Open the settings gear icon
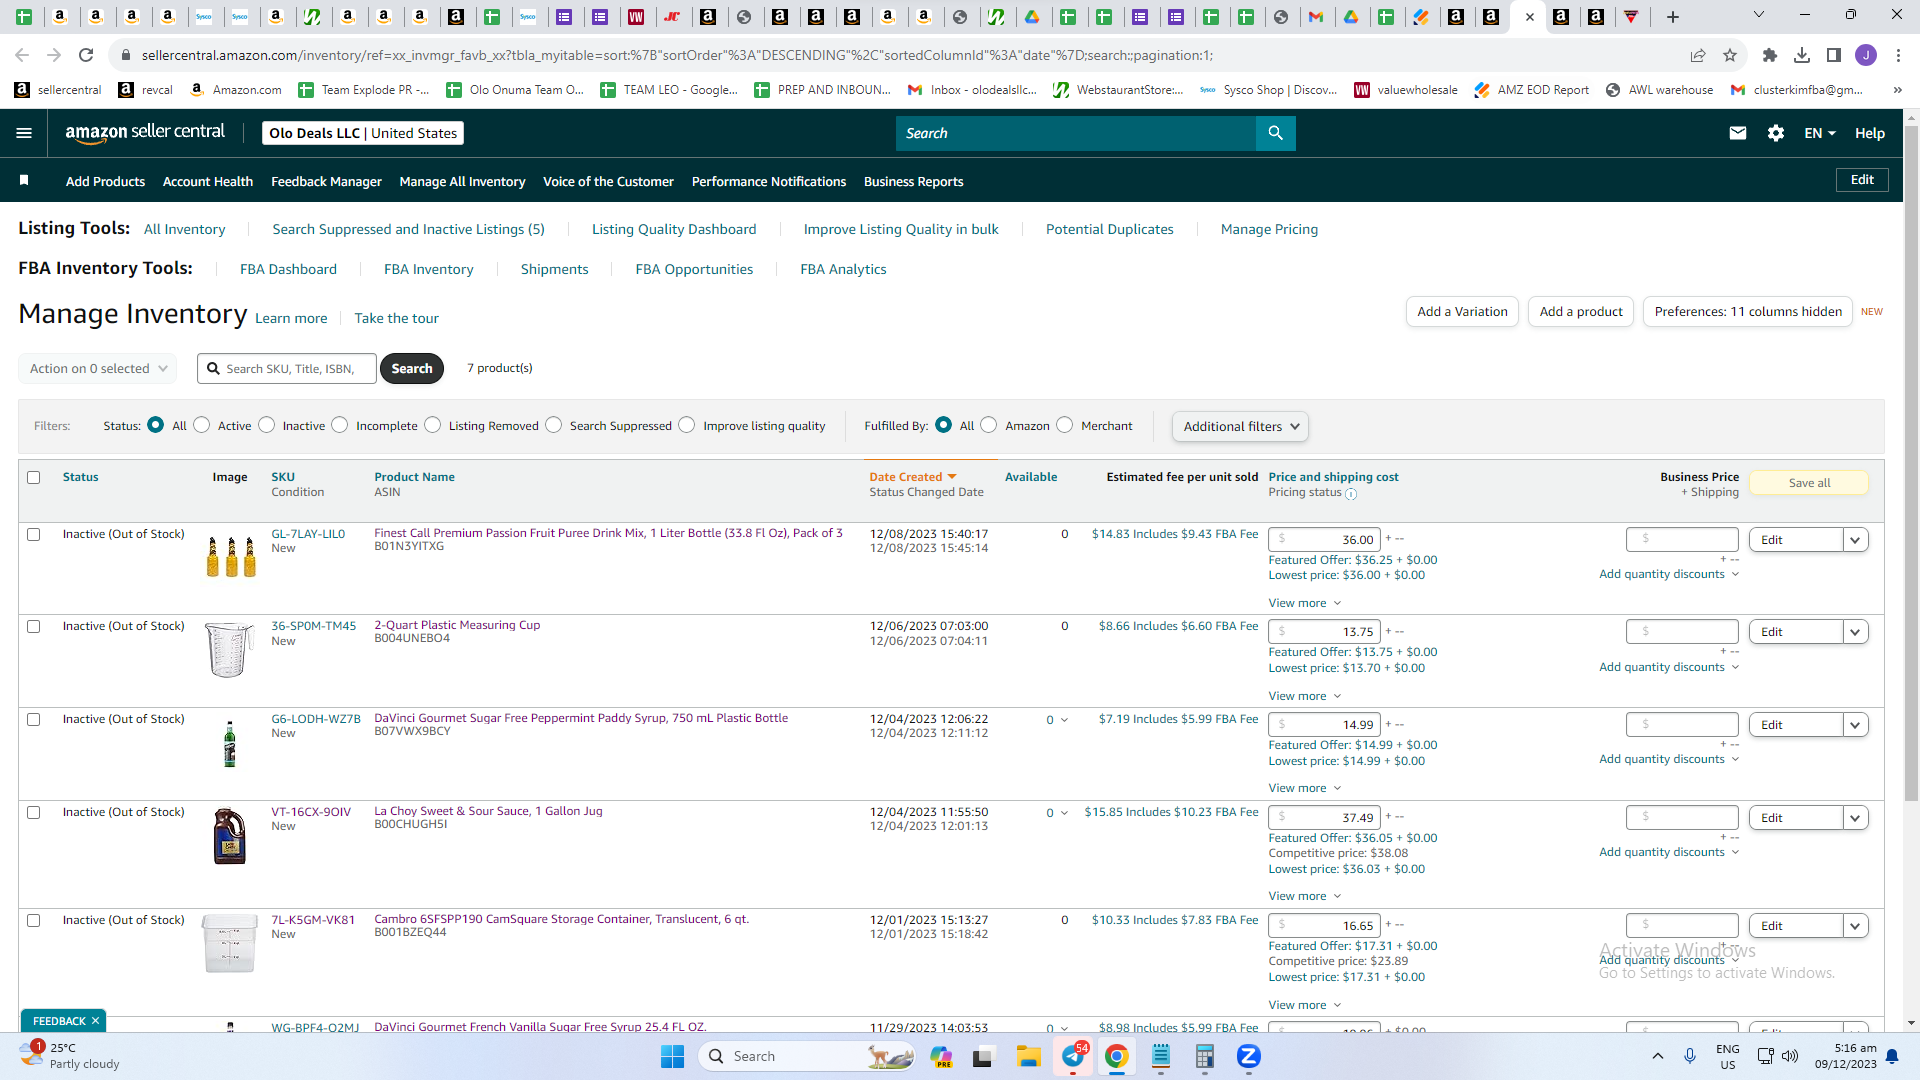Image resolution: width=1920 pixels, height=1080 pixels. point(1776,133)
